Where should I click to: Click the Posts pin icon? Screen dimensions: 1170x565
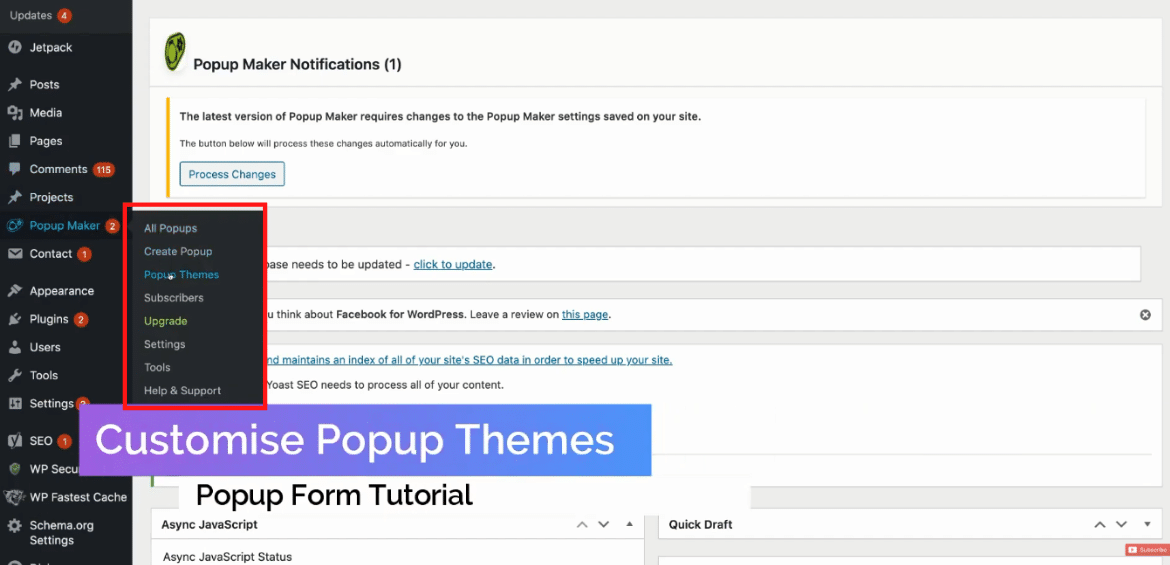15,84
